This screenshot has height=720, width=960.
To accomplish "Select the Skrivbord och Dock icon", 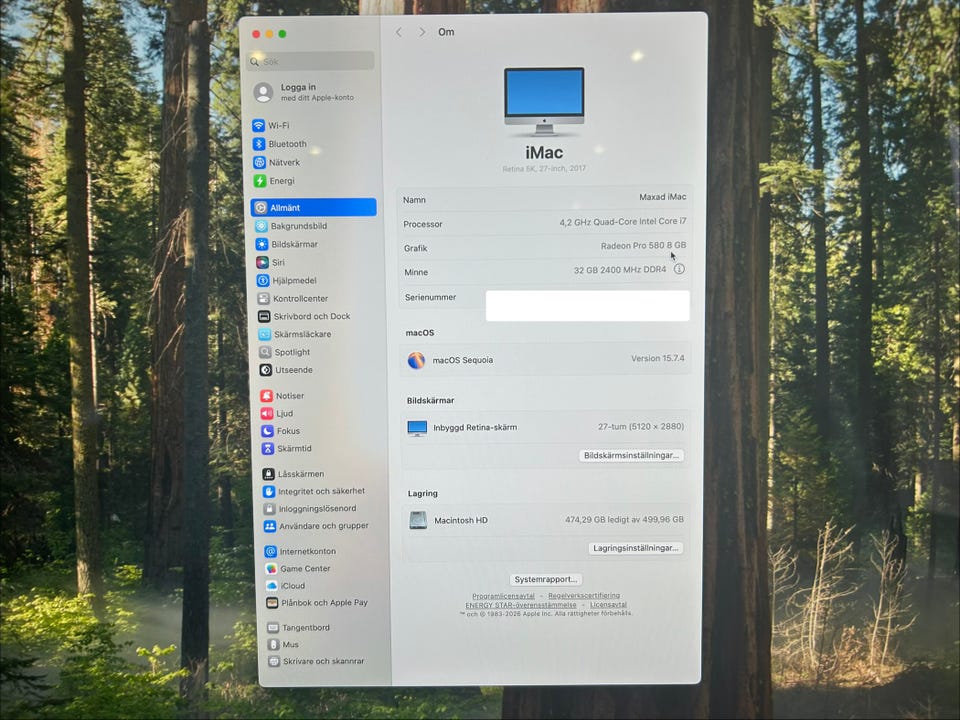I will pyautogui.click(x=264, y=317).
